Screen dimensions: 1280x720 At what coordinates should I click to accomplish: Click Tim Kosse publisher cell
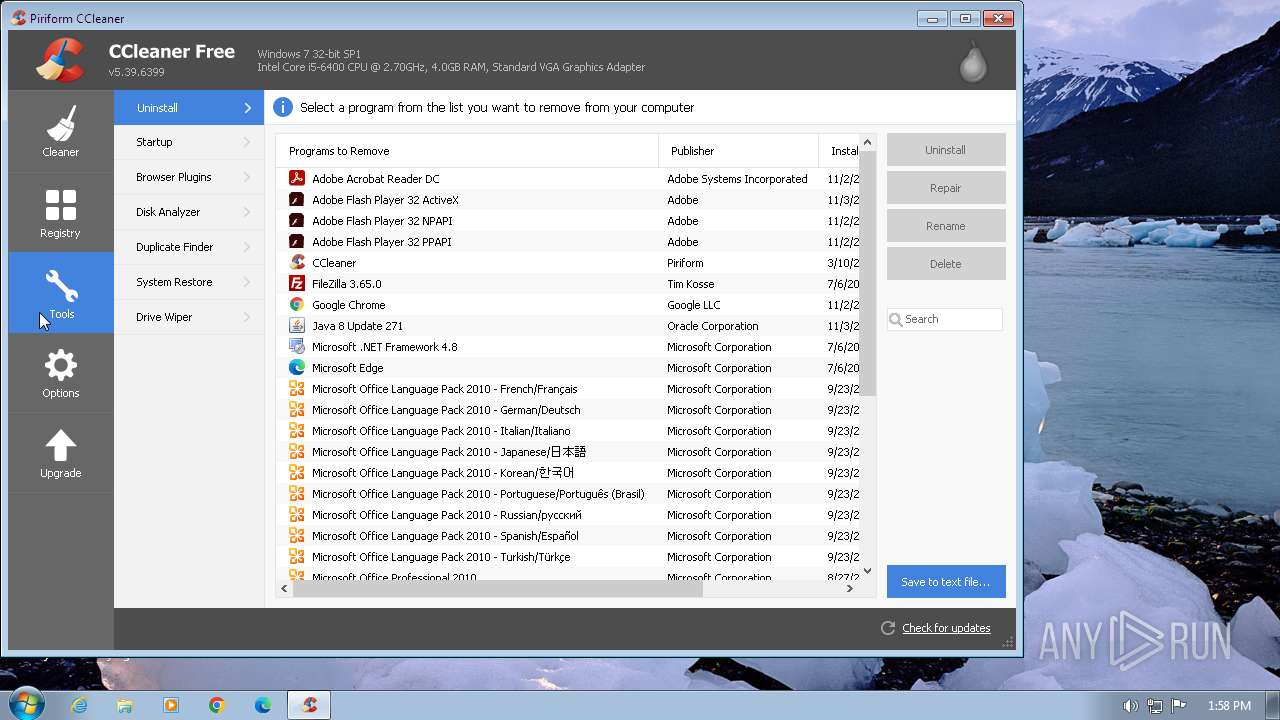click(691, 284)
